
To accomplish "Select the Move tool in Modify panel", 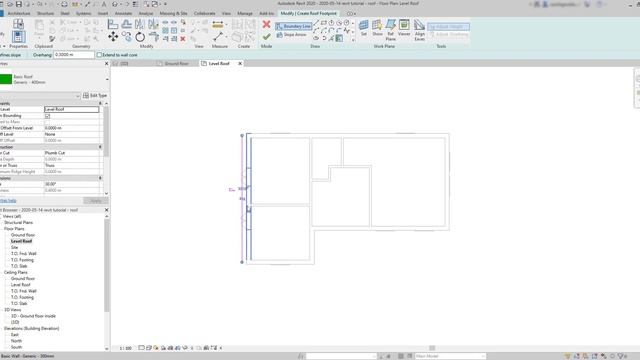I will pos(113,37).
